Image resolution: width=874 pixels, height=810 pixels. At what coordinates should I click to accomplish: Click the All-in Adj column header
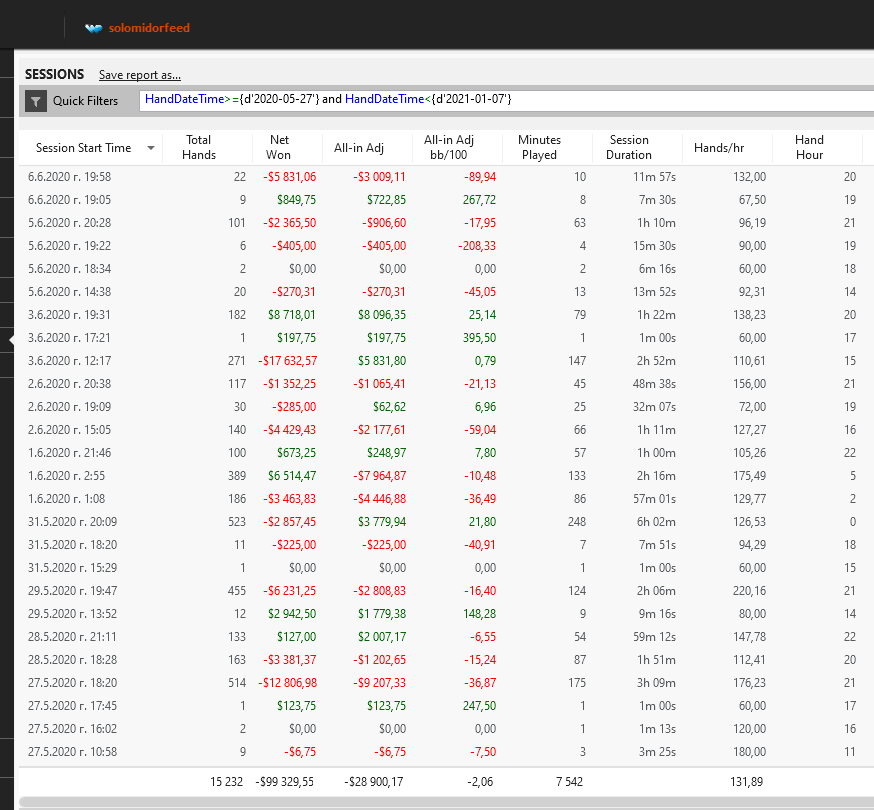pos(359,148)
